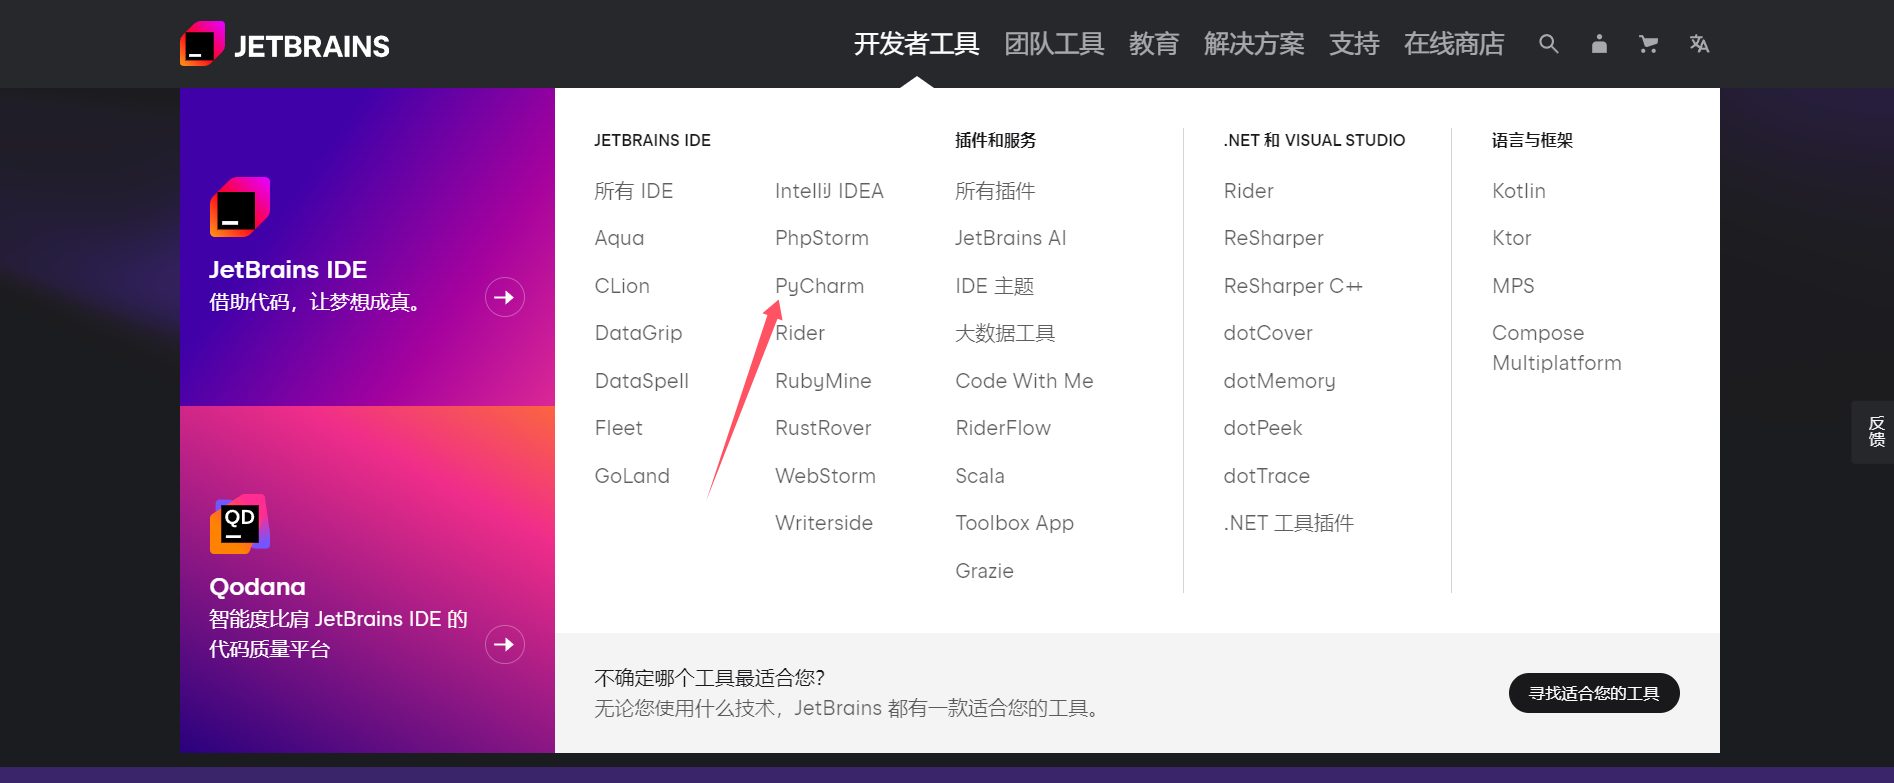This screenshot has height=783, width=1894.
Task: Open ReSharper link
Action: click(1273, 238)
